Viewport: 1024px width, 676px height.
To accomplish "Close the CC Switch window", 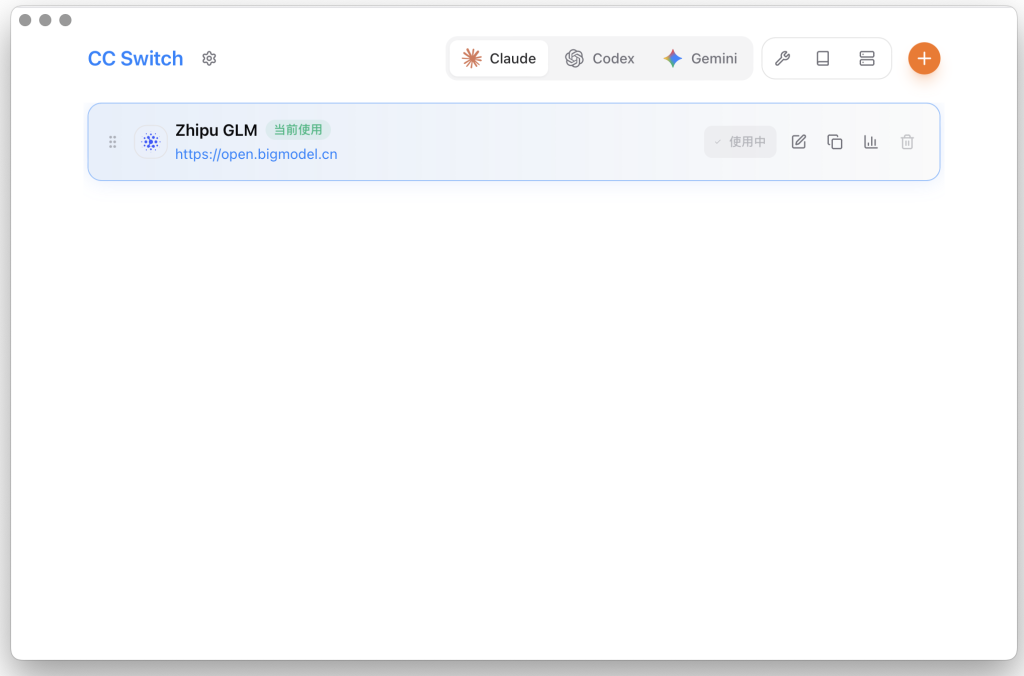I will pyautogui.click(x=25, y=20).
